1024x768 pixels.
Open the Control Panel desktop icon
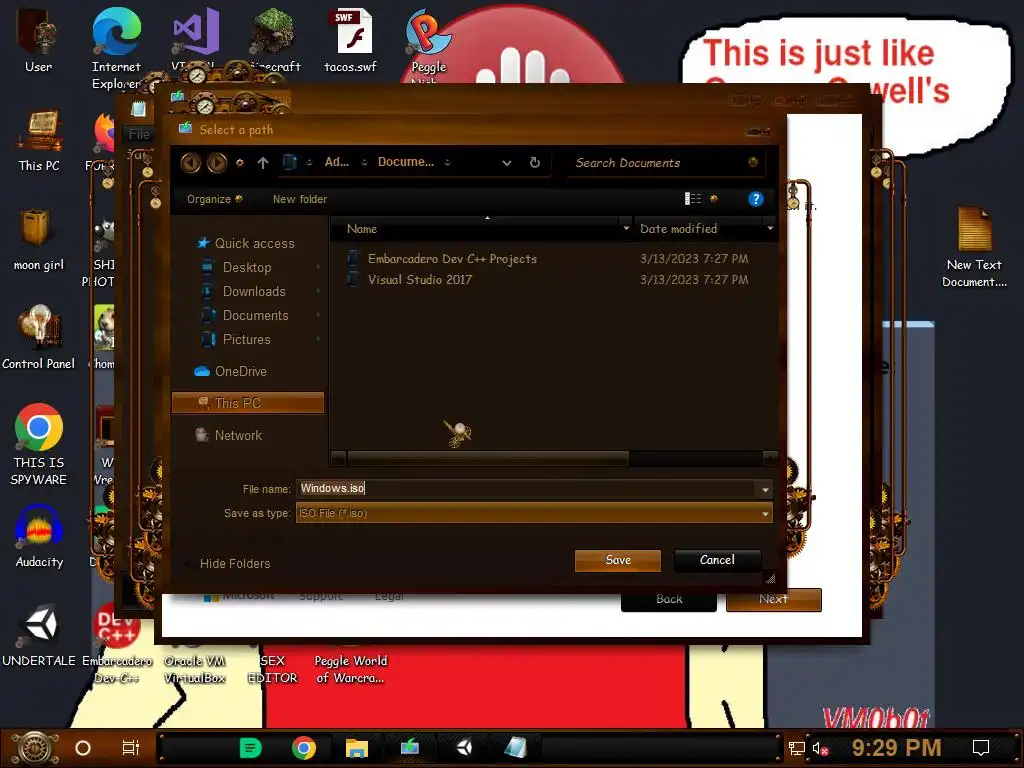39,338
